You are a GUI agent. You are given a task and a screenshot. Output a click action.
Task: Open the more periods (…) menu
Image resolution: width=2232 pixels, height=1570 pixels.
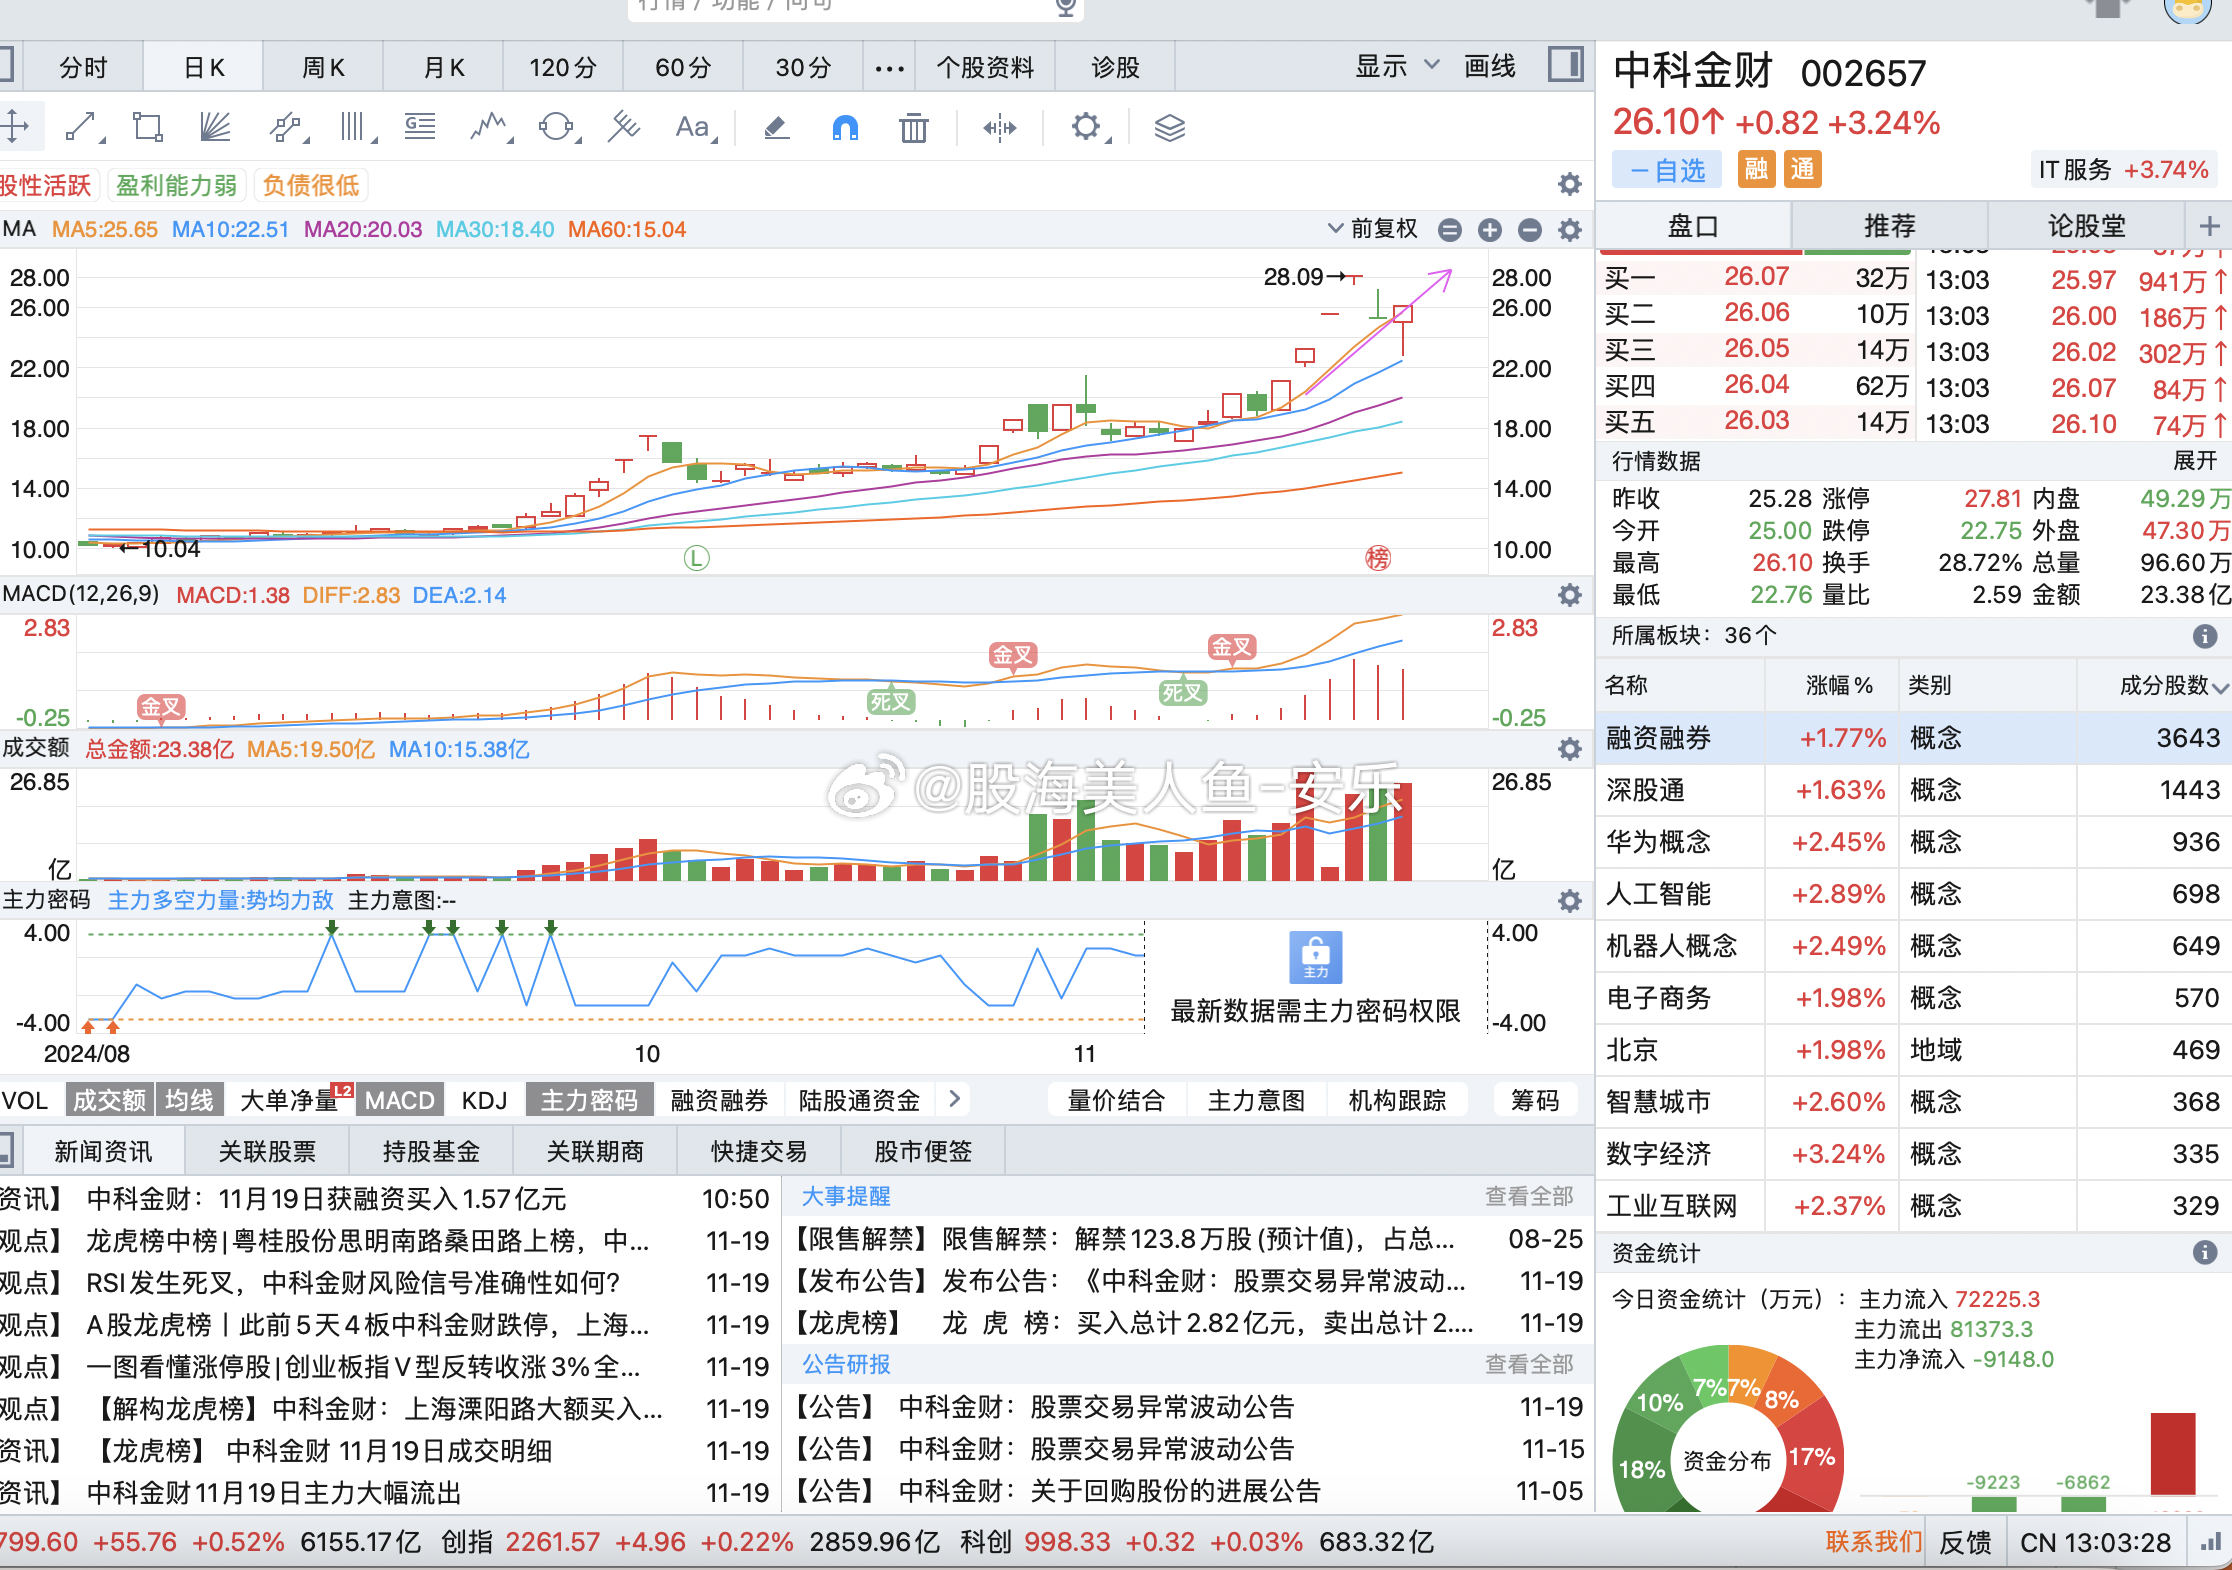pyautogui.click(x=889, y=68)
